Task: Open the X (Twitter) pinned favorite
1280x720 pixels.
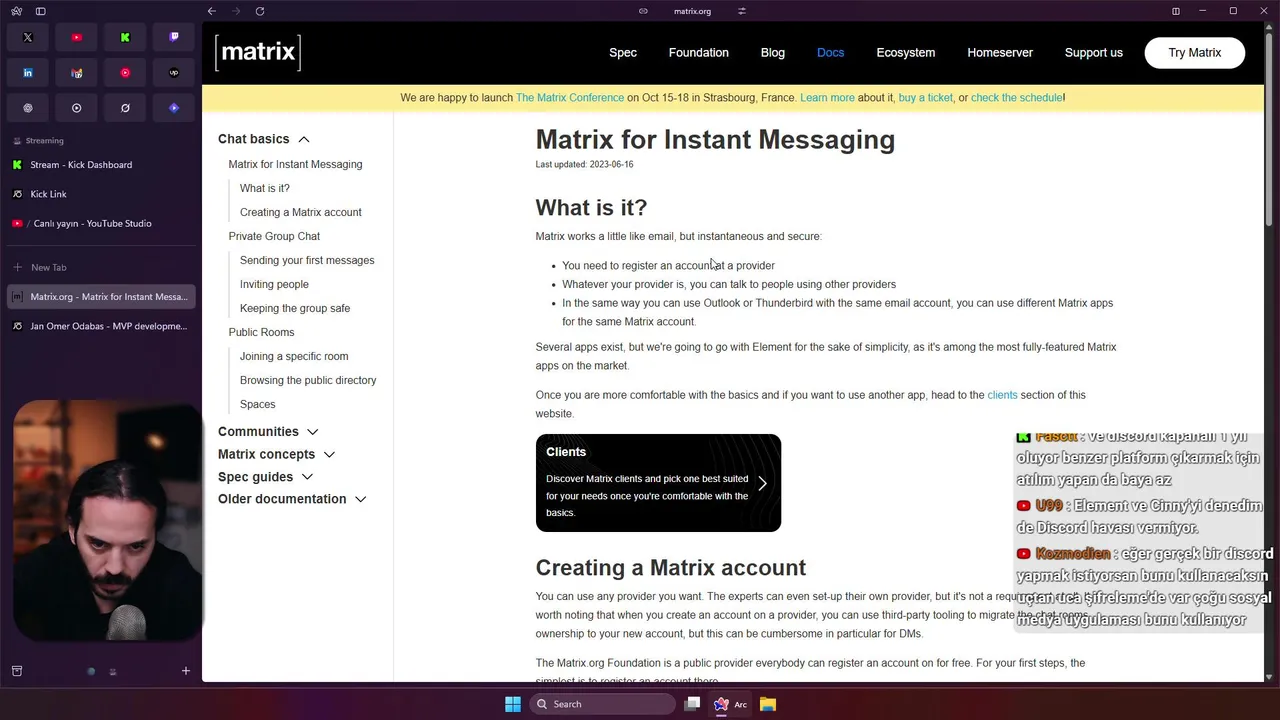Action: 28,37
